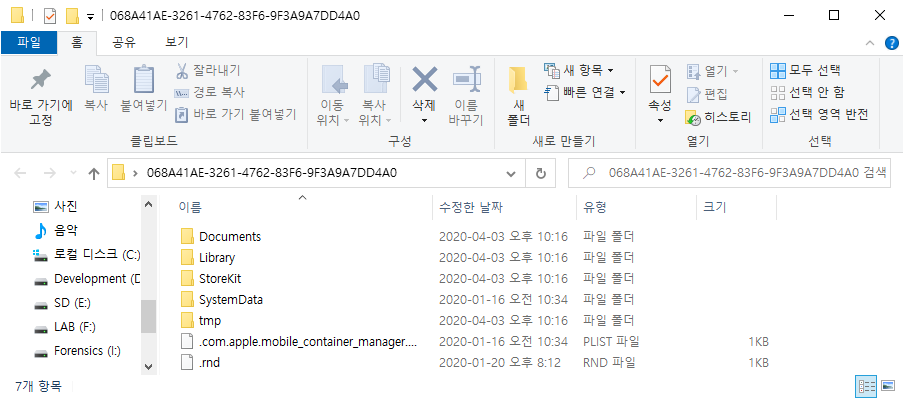Viewport: 904px width, 399px height.
Task: Click the Back navigation arrow
Action: (20, 173)
